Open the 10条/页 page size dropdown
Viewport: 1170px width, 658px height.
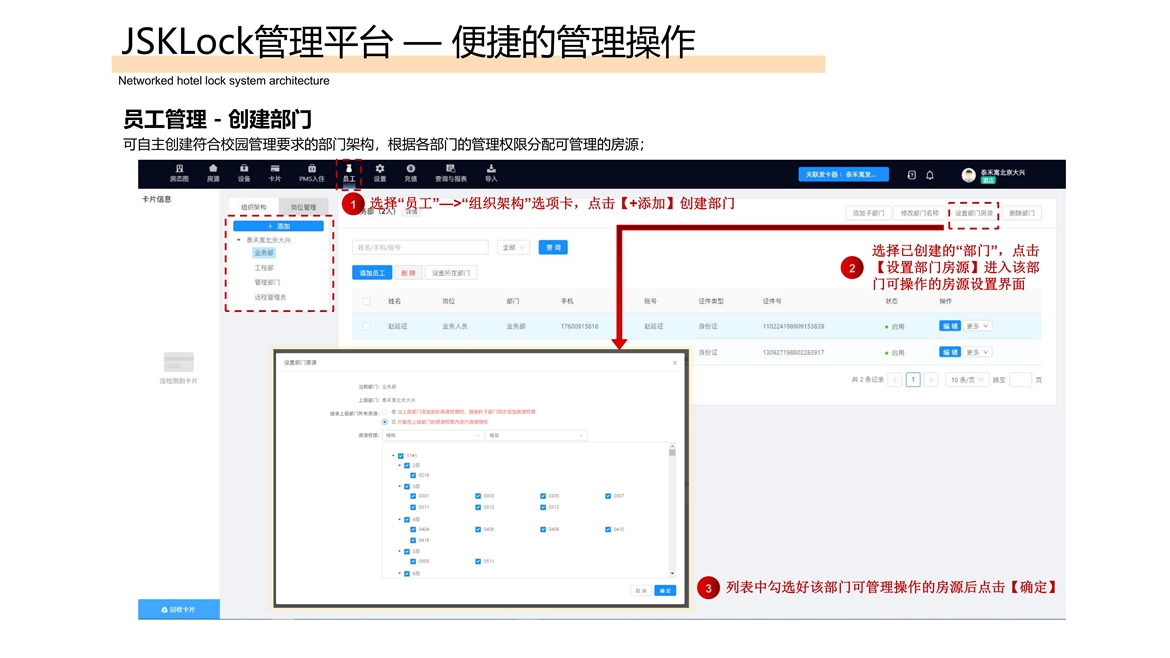pyautogui.click(x=967, y=380)
